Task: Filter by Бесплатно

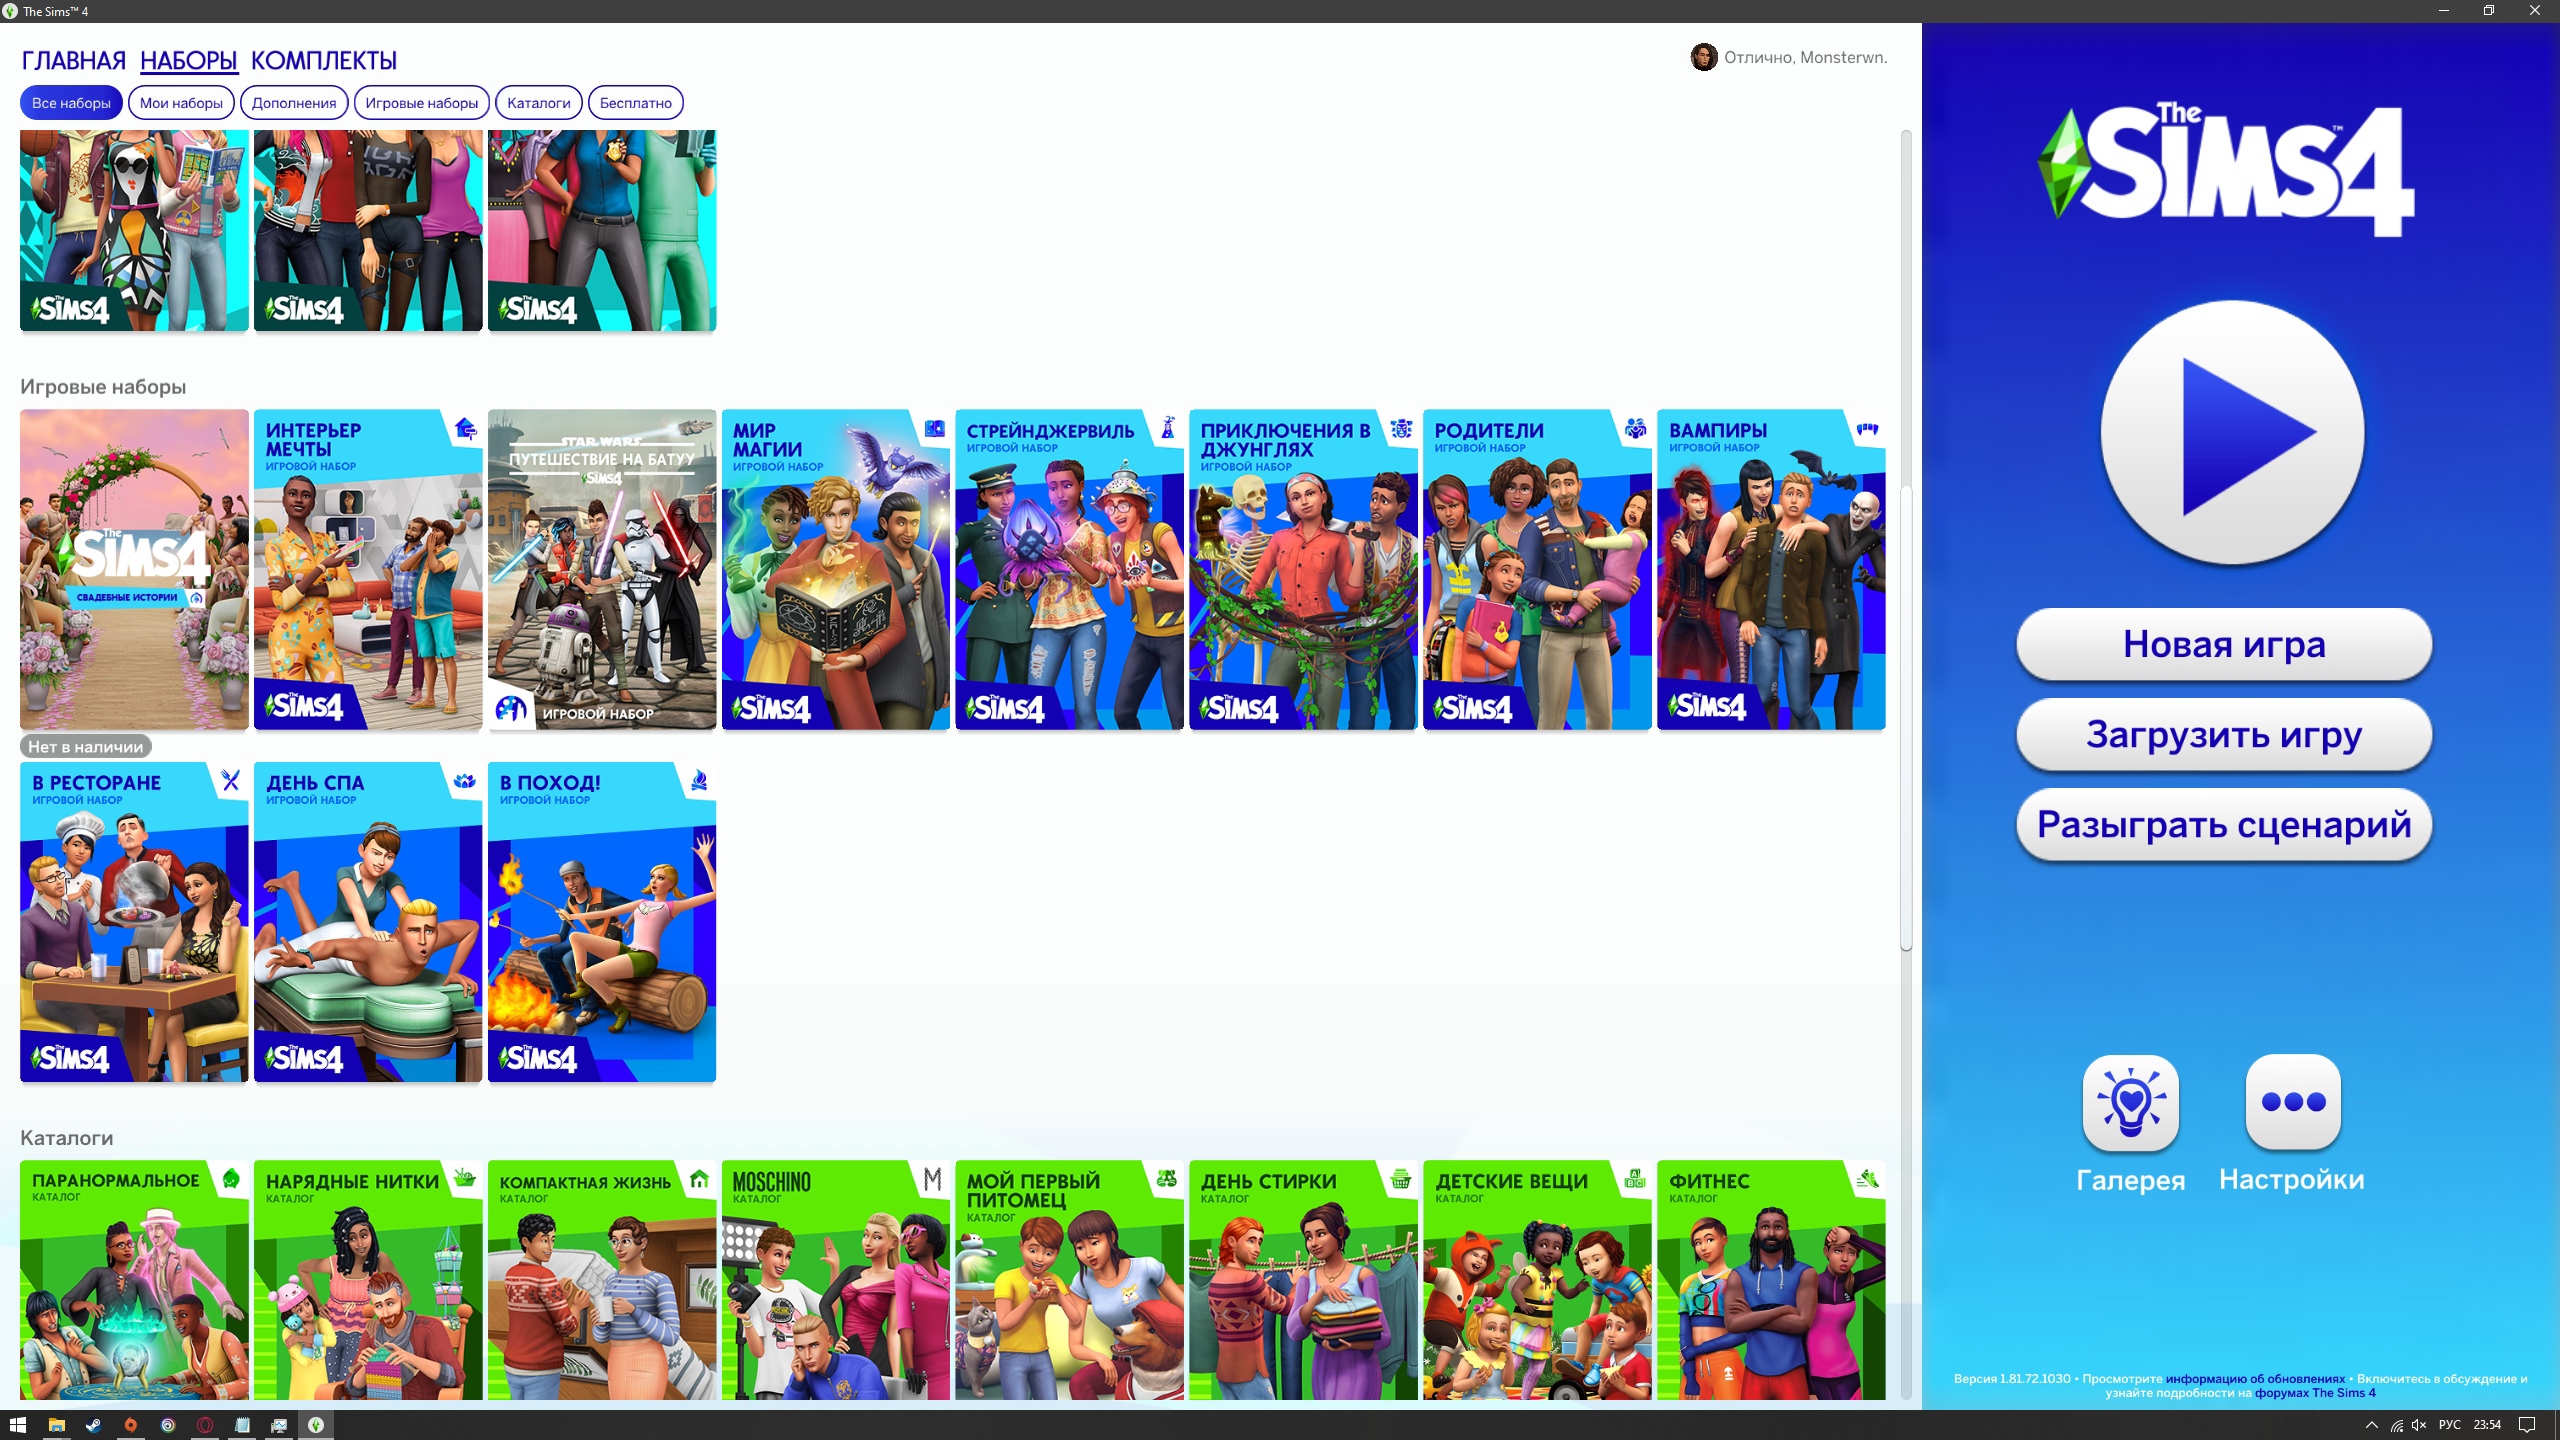Action: 635,103
